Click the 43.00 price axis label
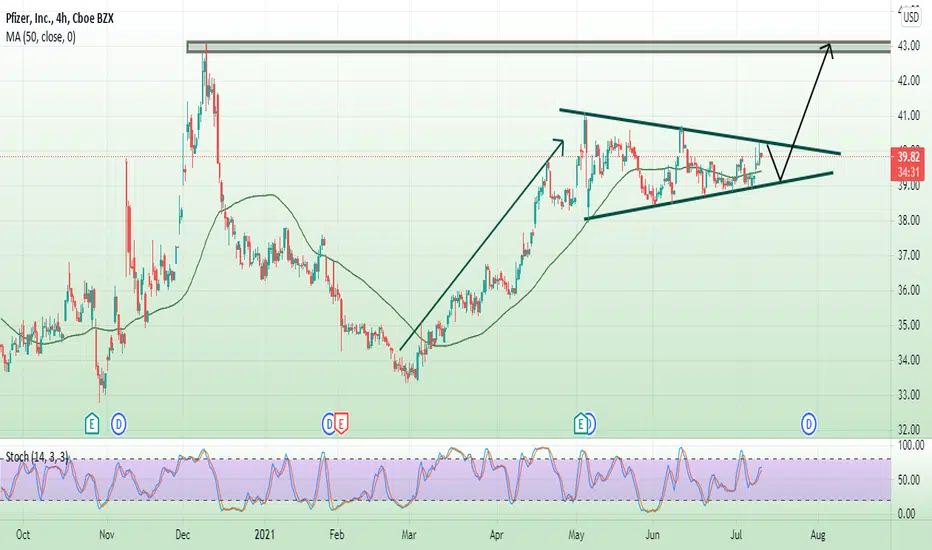This screenshot has width=932, height=550. [x=909, y=46]
